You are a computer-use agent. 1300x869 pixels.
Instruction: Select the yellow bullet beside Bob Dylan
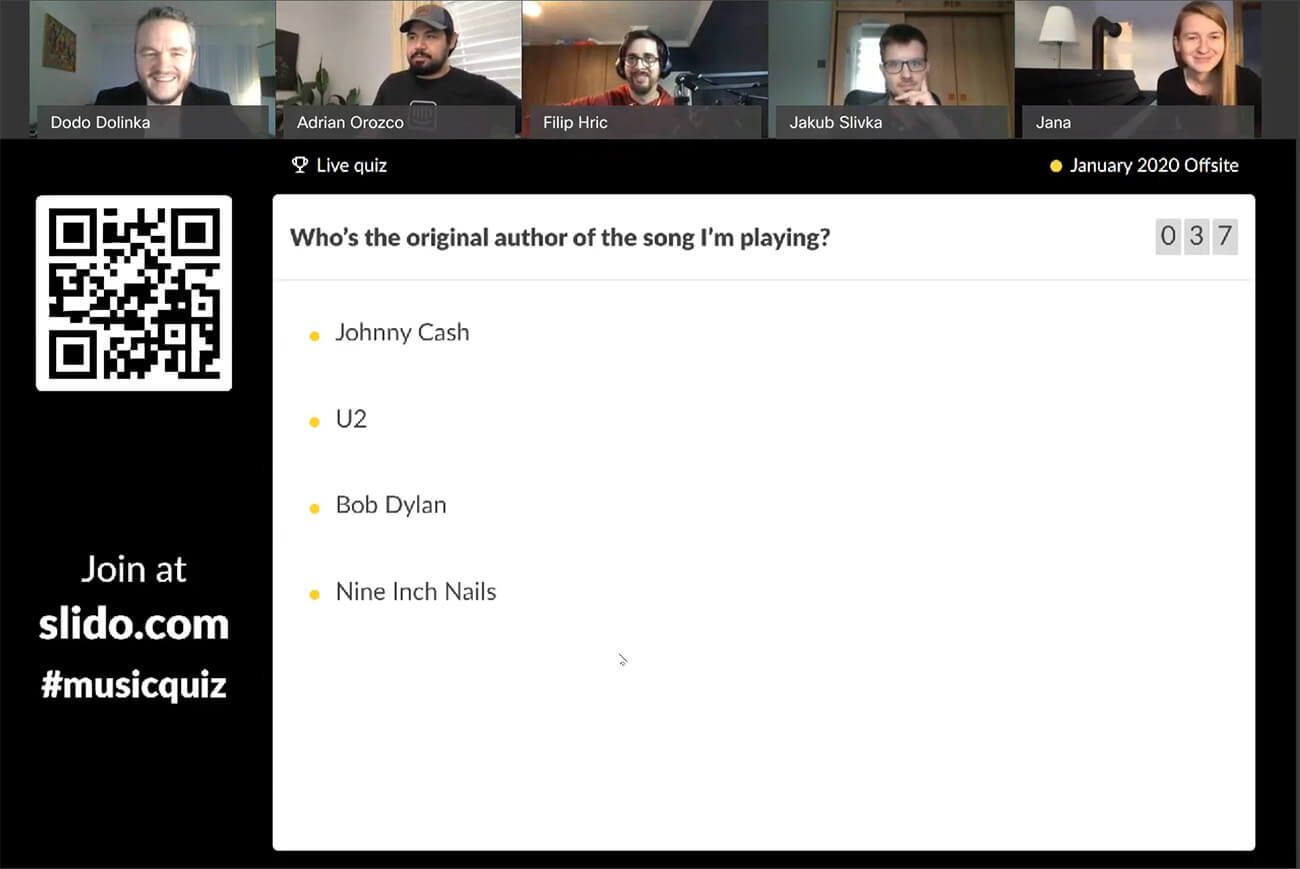pos(314,508)
